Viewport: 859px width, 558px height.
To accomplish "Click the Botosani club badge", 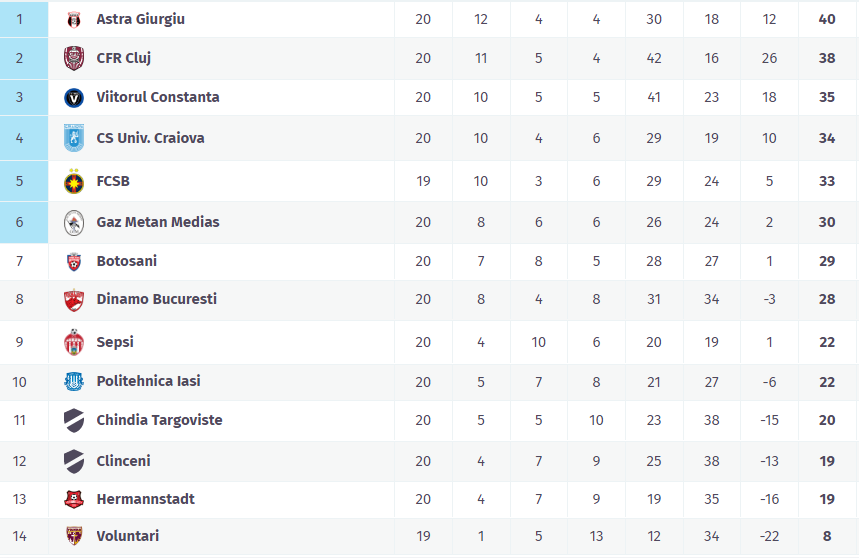I will click(73, 261).
